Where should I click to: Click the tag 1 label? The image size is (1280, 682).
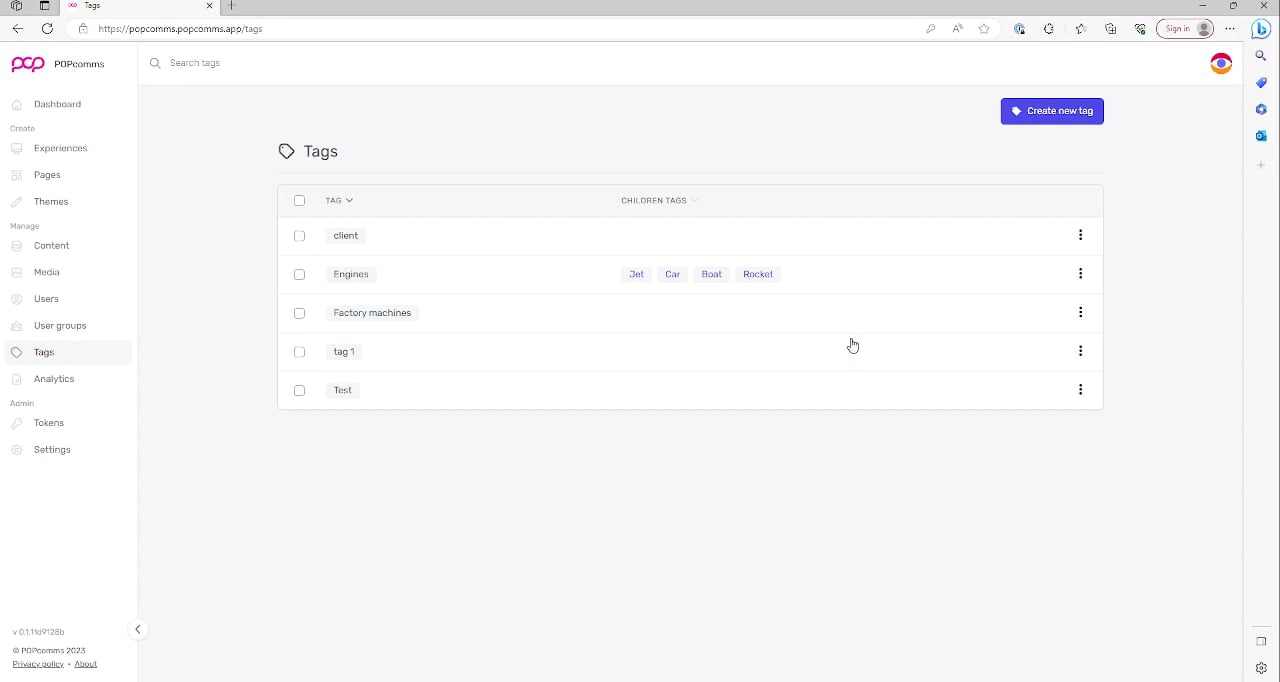[344, 352]
